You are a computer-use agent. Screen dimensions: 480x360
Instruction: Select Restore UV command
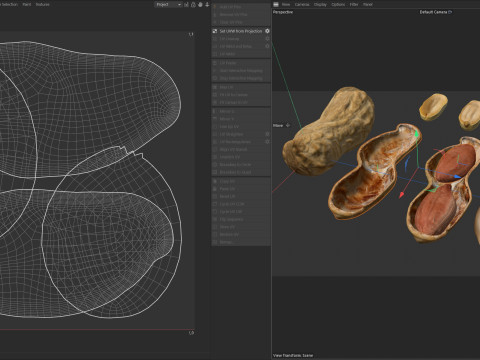pyautogui.click(x=241, y=235)
